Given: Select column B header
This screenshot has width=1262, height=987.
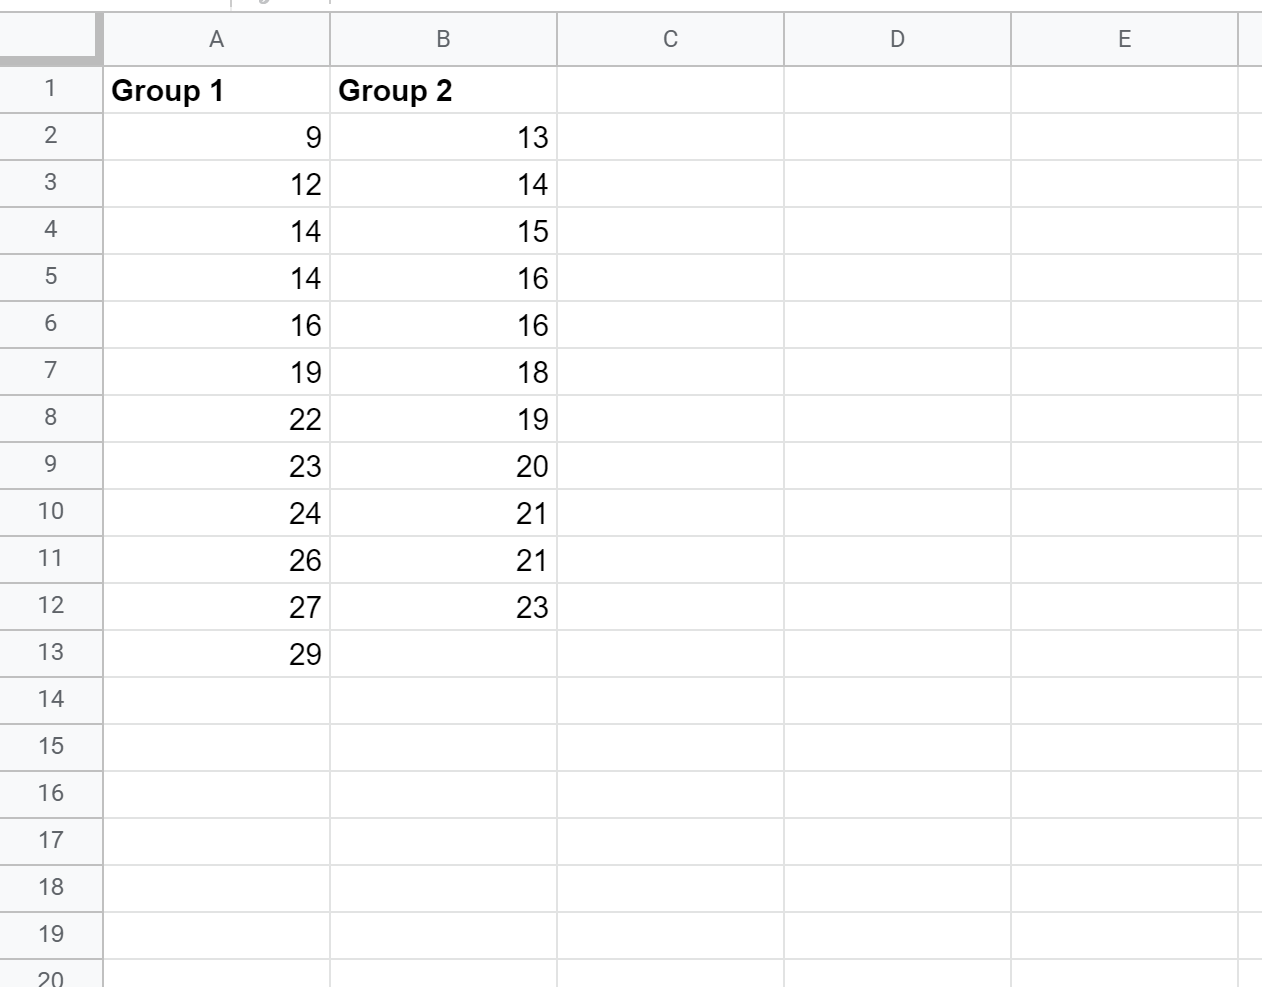Looking at the screenshot, I should [x=443, y=39].
